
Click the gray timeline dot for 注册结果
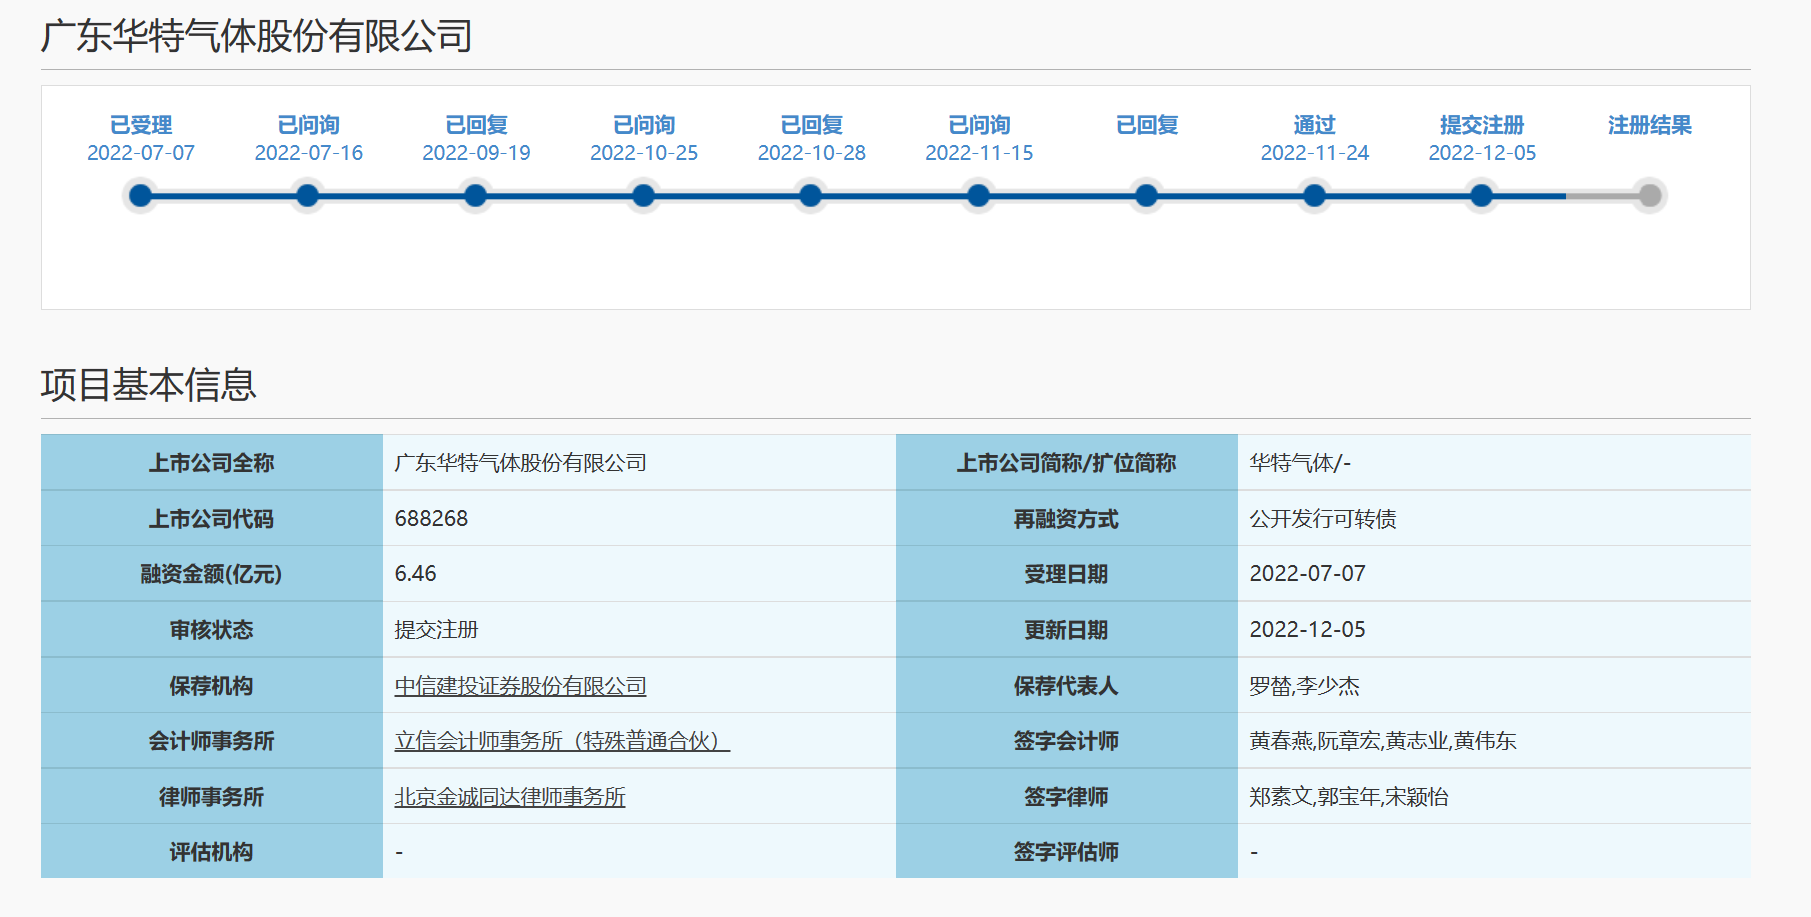click(1650, 196)
